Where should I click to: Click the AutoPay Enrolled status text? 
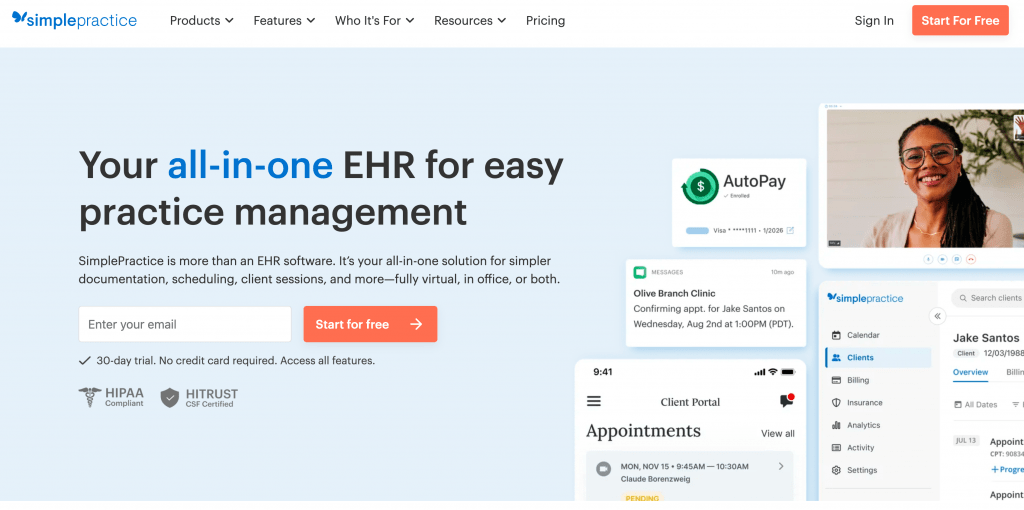pyautogui.click(x=737, y=196)
